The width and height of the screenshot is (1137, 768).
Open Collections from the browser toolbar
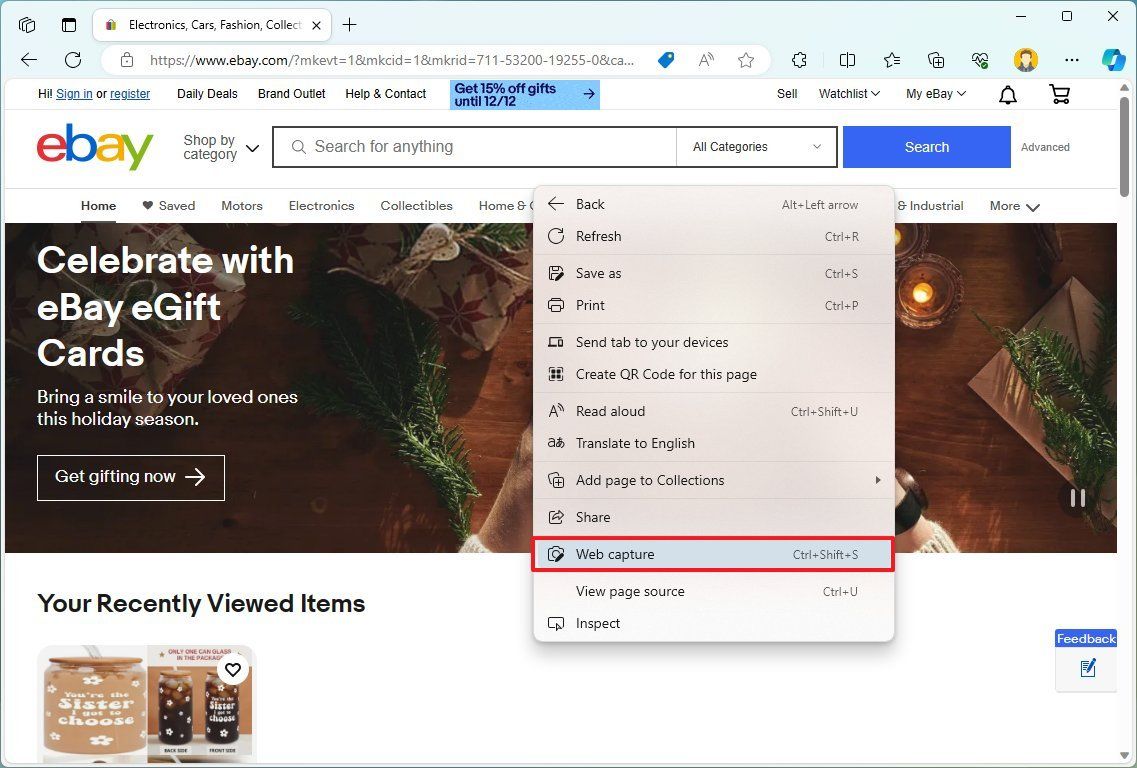935,60
